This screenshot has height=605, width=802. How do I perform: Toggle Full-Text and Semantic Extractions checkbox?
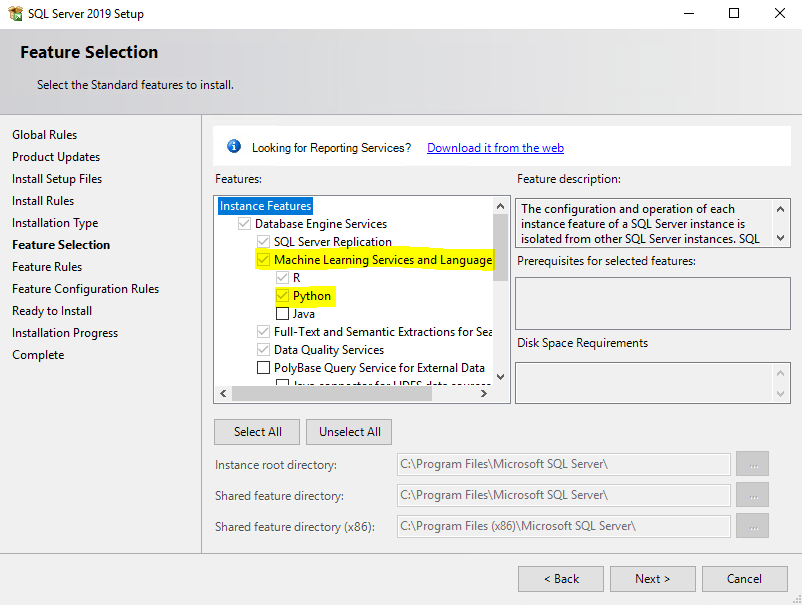coord(263,331)
